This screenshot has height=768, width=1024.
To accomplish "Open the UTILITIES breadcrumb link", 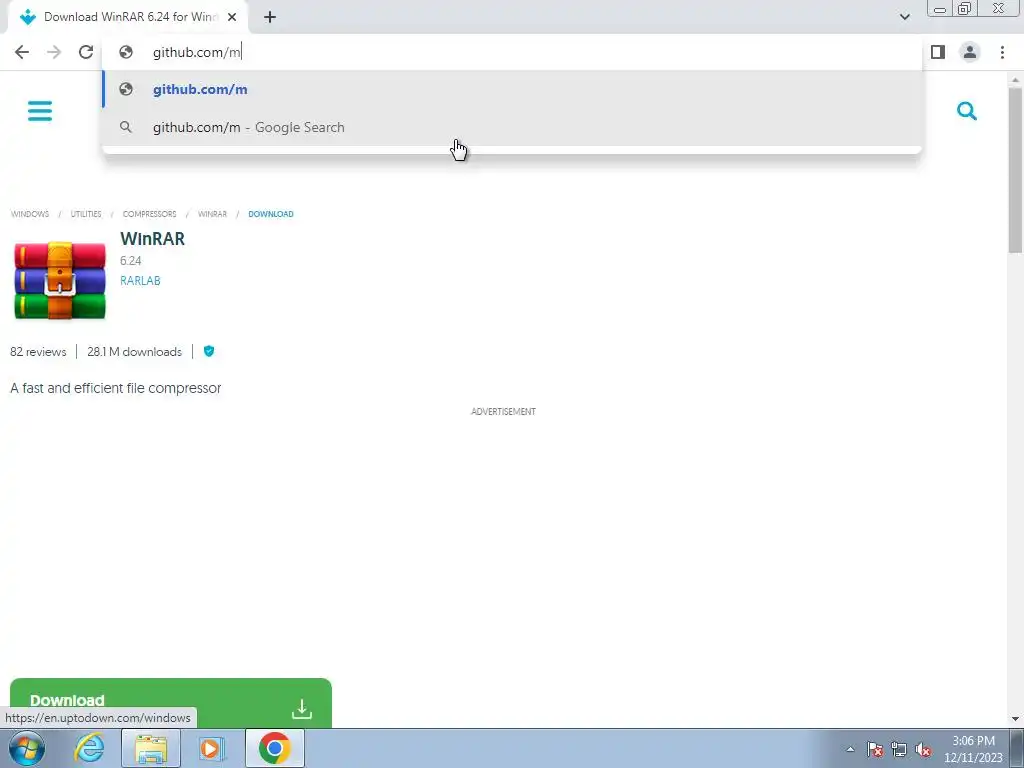I will click(x=86, y=214).
